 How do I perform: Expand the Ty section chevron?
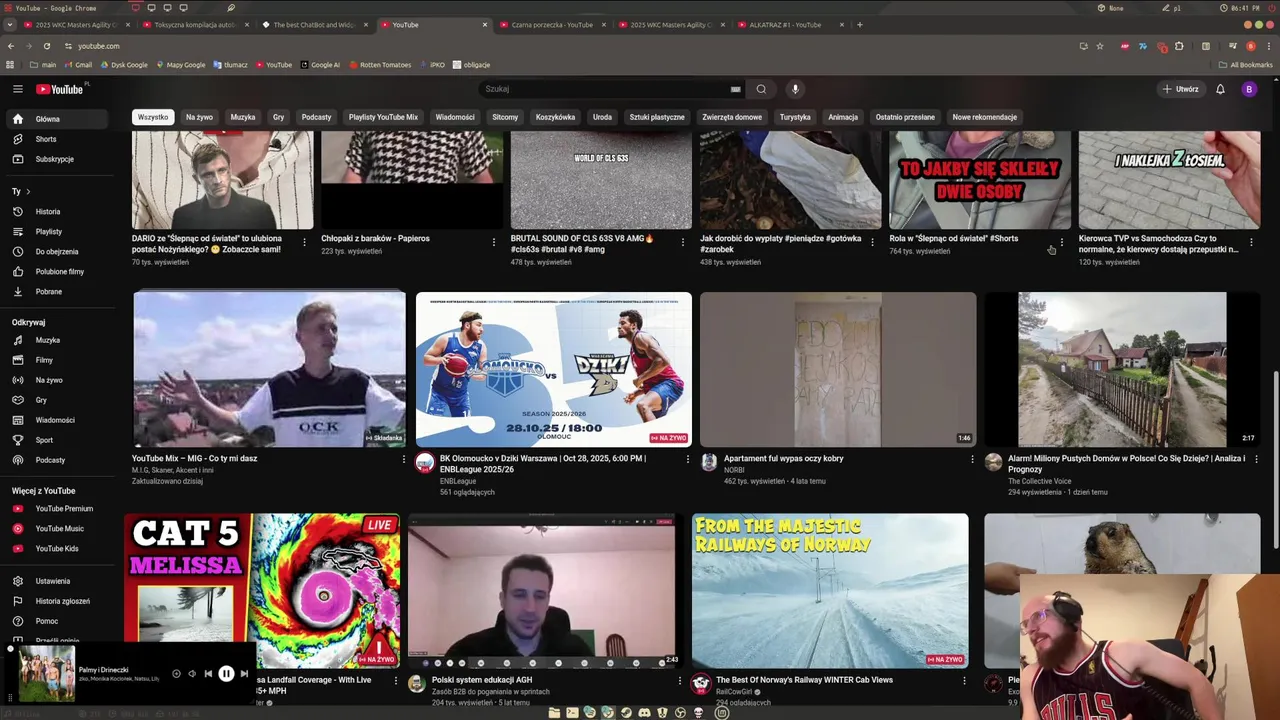pos(28,191)
